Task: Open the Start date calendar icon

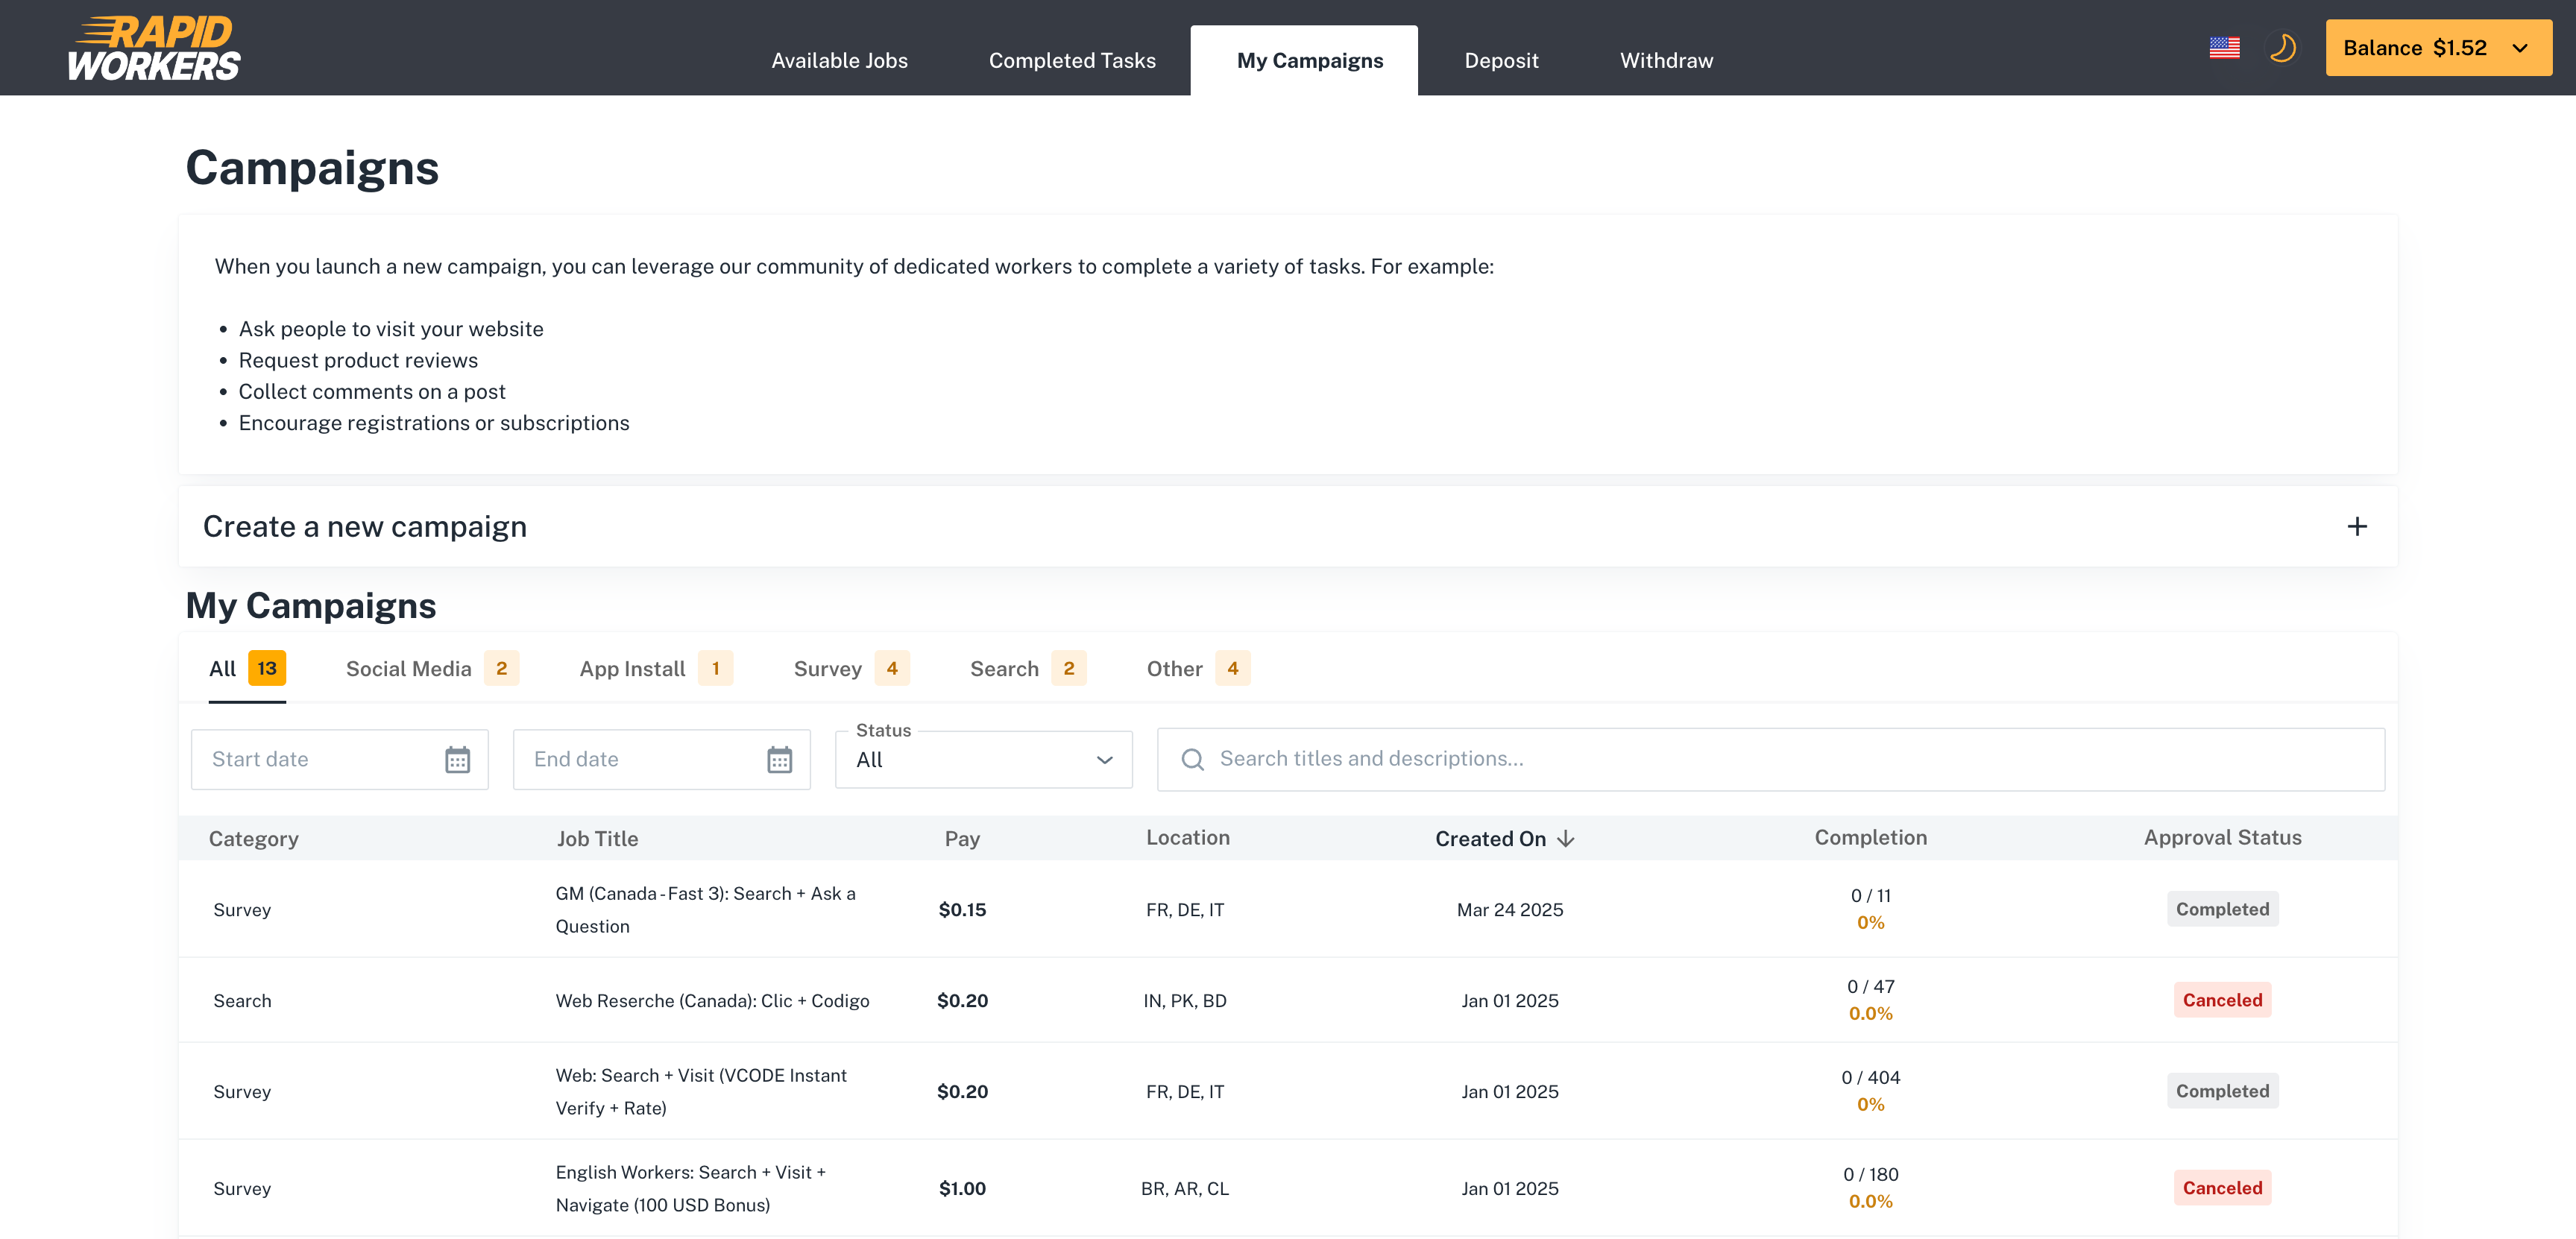Action: click(x=457, y=759)
